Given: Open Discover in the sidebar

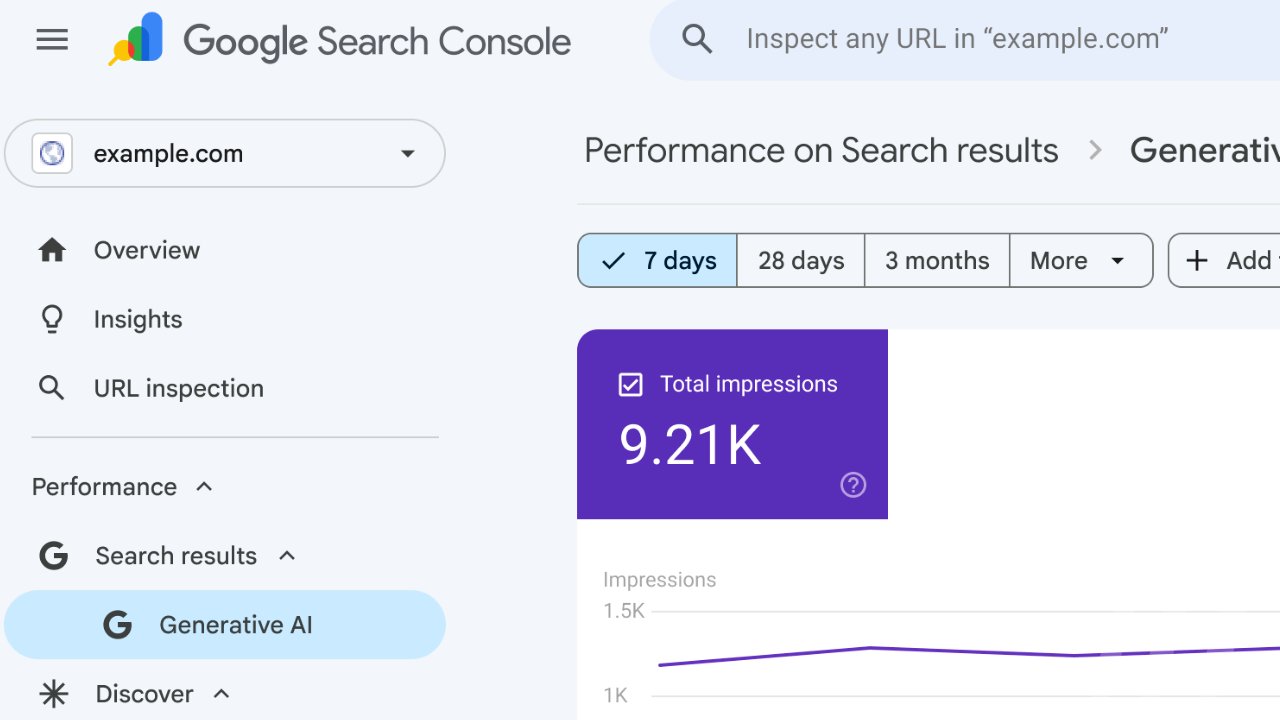Looking at the screenshot, I should pyautogui.click(x=144, y=694).
